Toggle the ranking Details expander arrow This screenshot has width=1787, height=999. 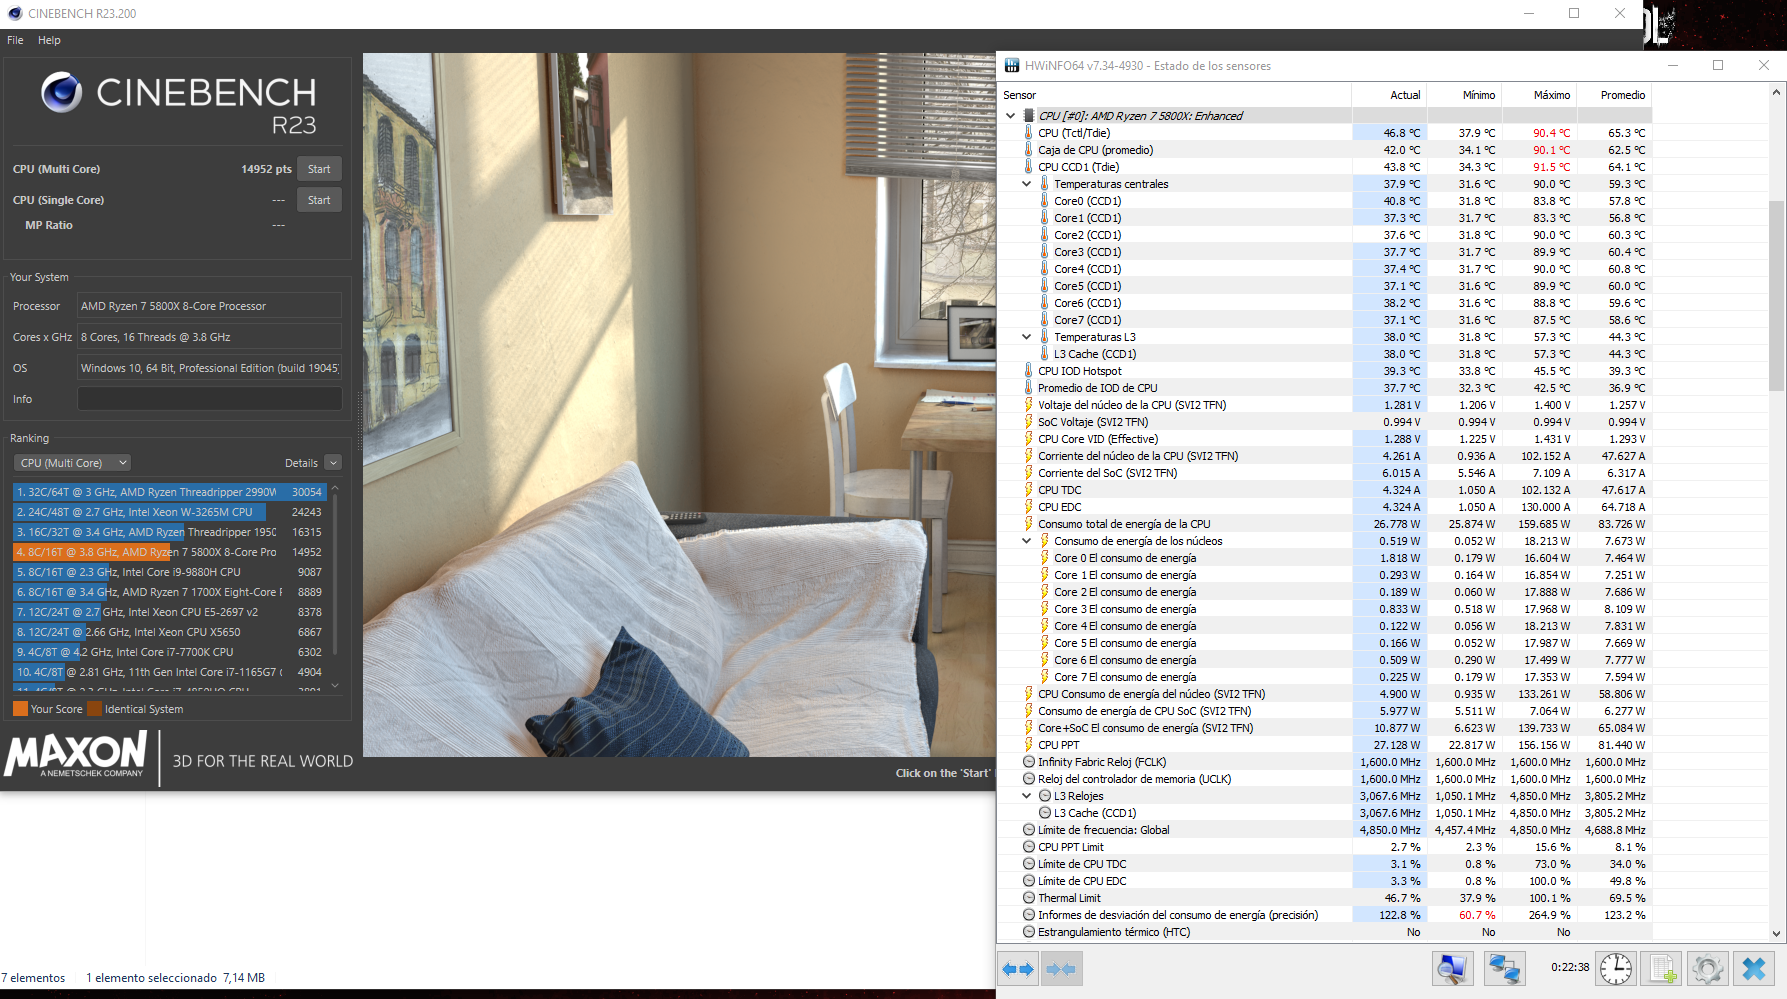point(333,463)
